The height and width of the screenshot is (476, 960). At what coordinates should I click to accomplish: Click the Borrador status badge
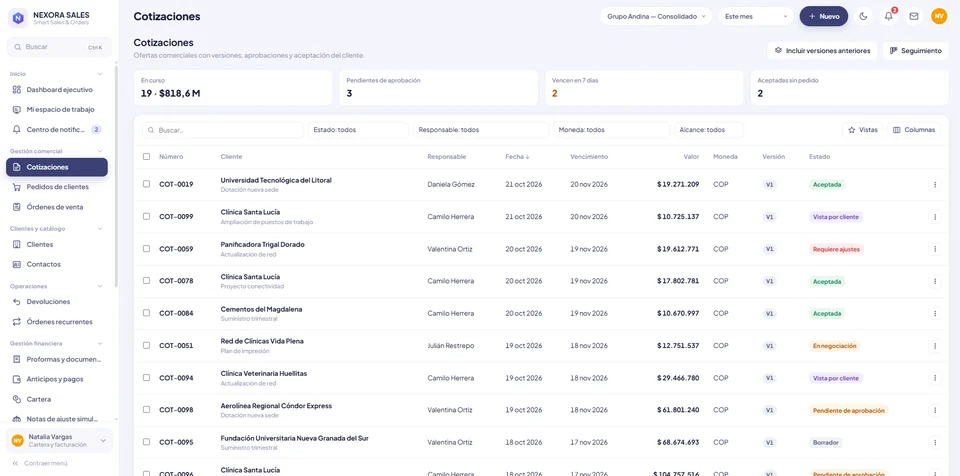pos(825,442)
